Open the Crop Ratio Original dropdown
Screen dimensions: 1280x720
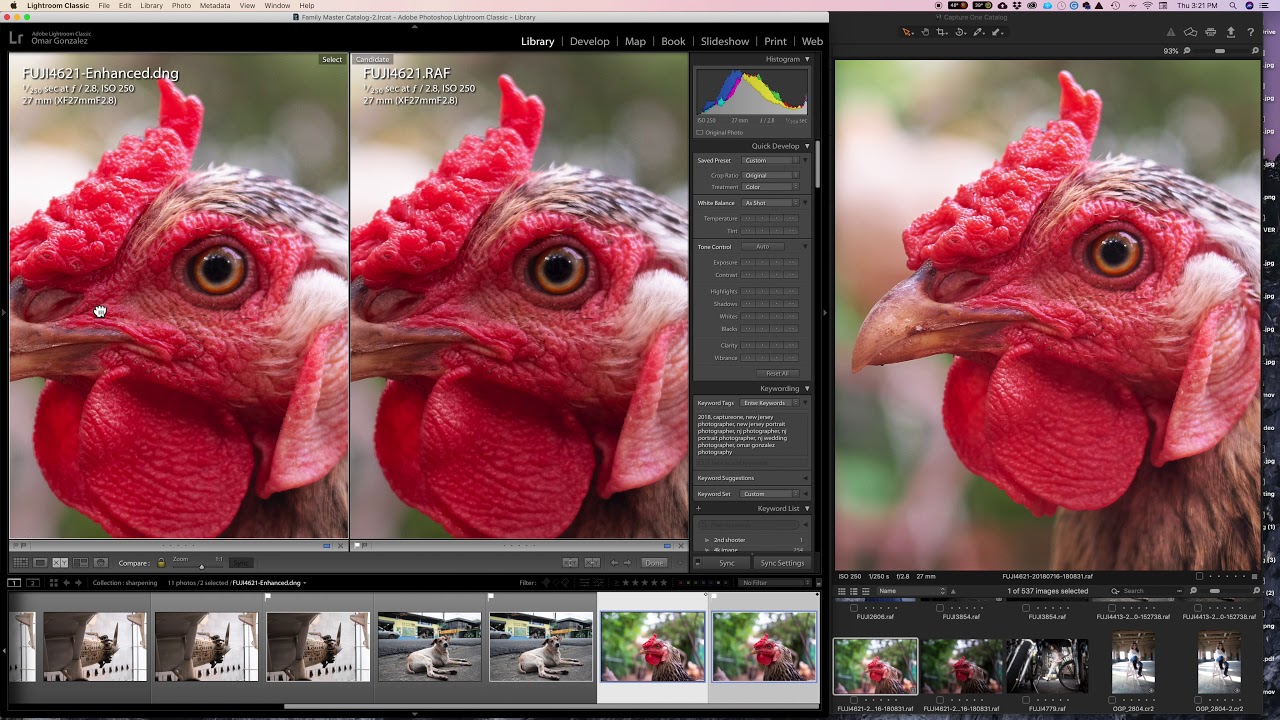[x=770, y=175]
